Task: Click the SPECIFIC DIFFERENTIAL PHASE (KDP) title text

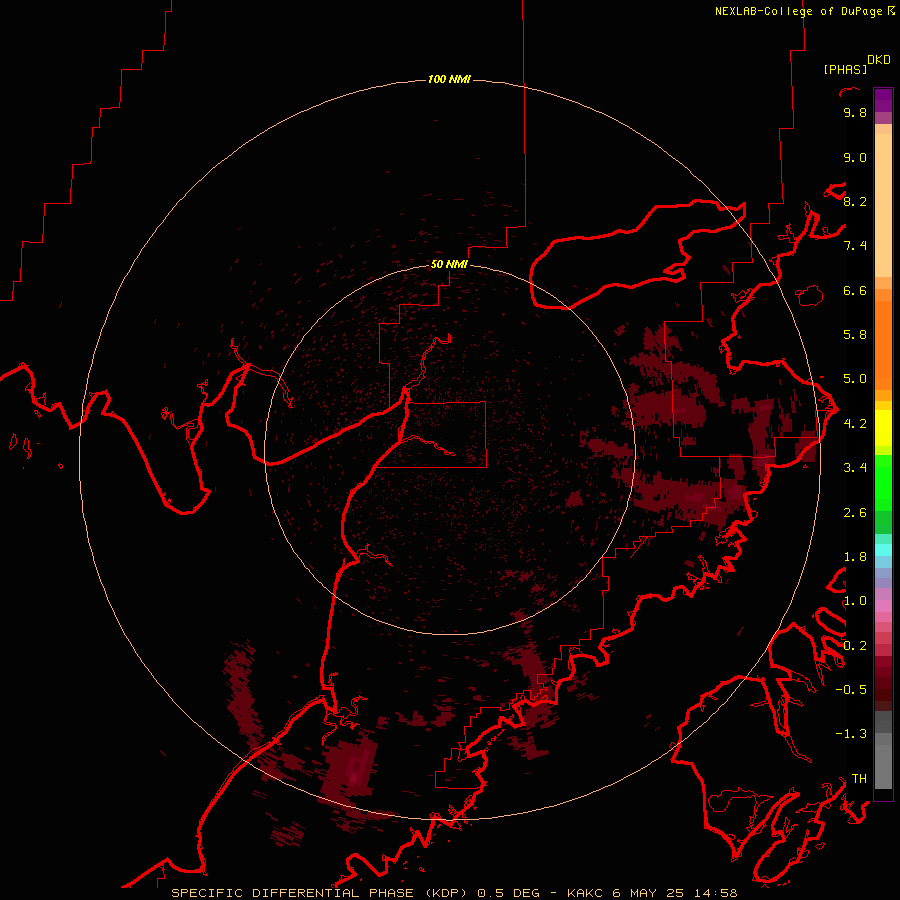Action: click(x=321, y=893)
